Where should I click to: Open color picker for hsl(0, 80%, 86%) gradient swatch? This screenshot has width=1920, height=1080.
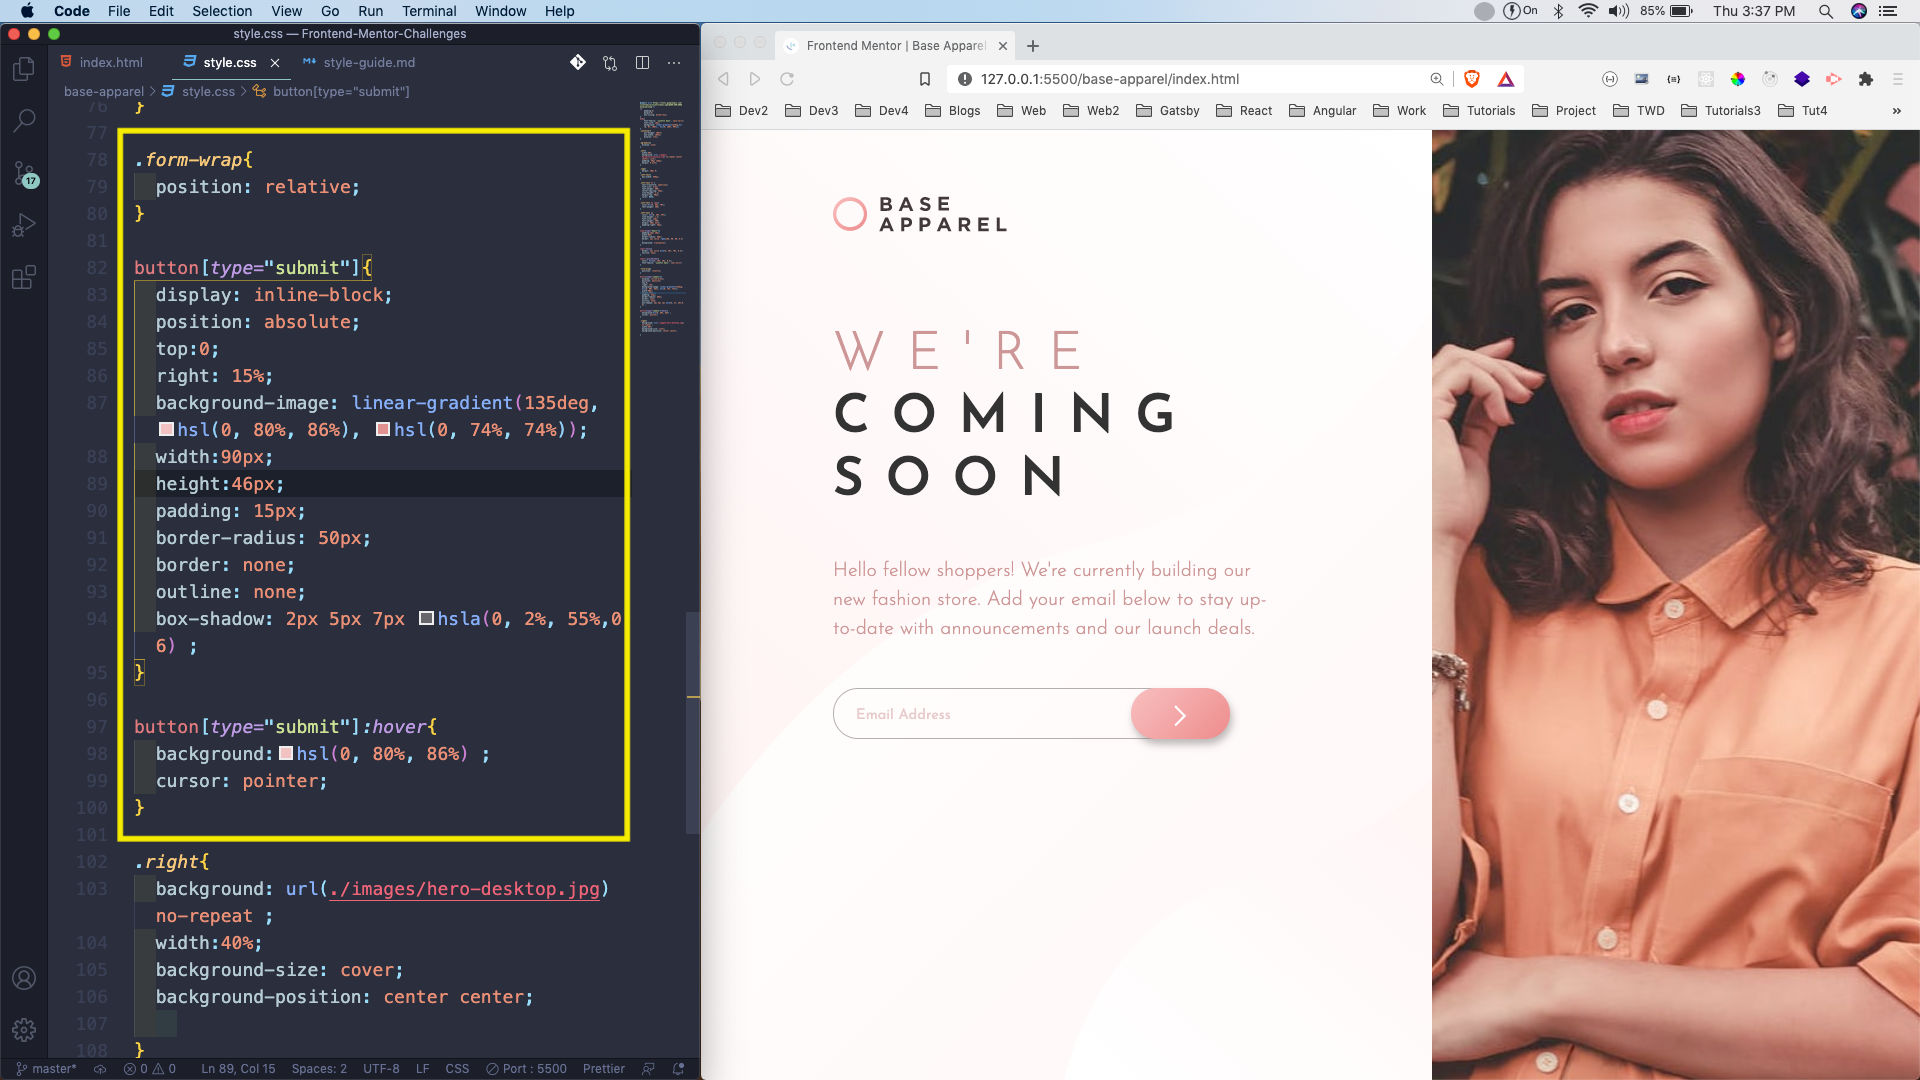tap(166, 429)
